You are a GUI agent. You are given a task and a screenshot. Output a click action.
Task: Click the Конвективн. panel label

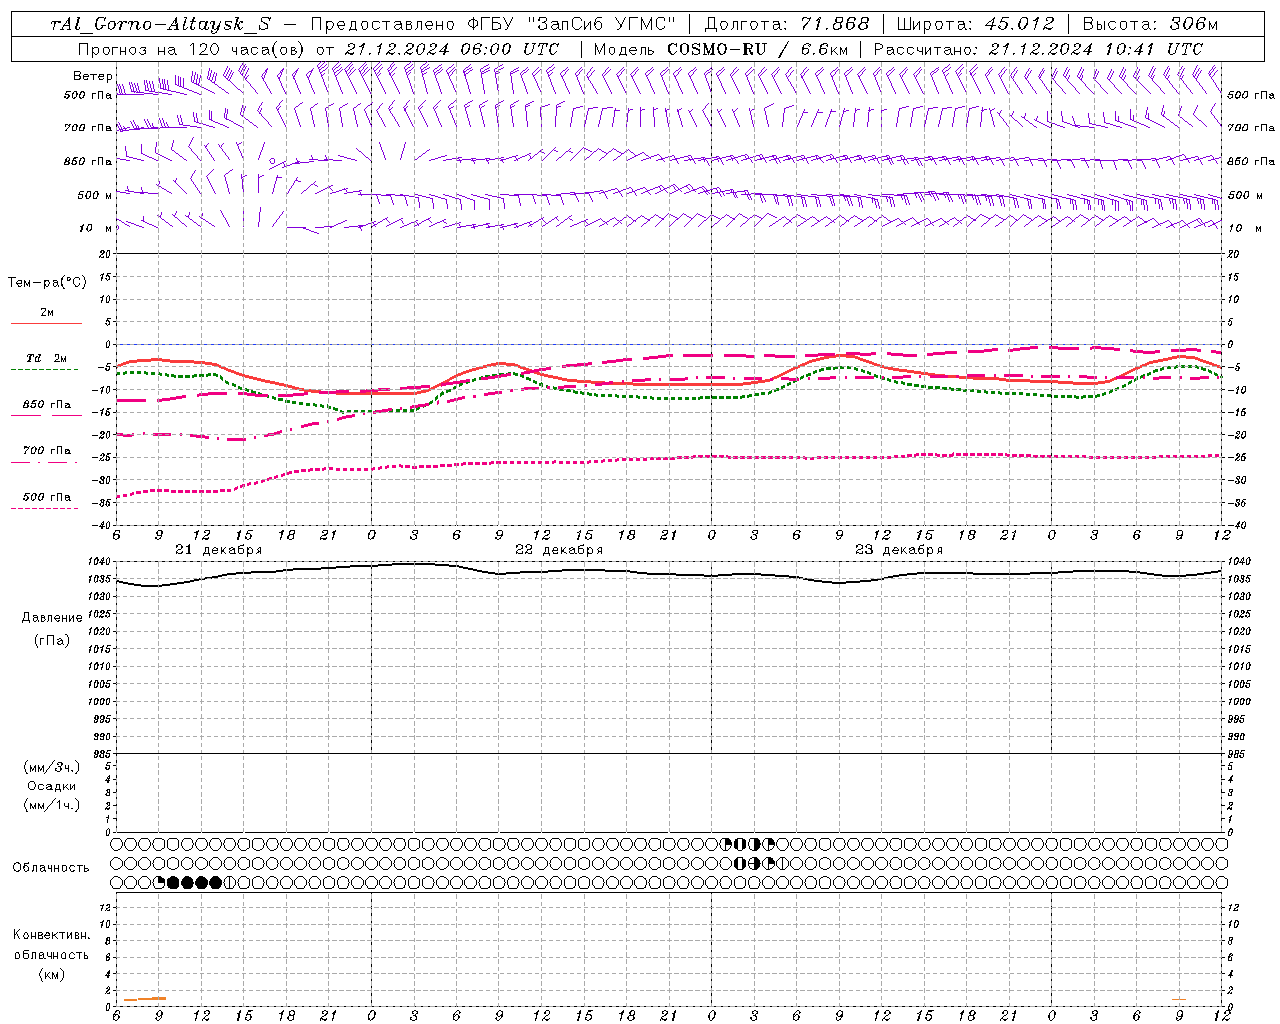51,935
